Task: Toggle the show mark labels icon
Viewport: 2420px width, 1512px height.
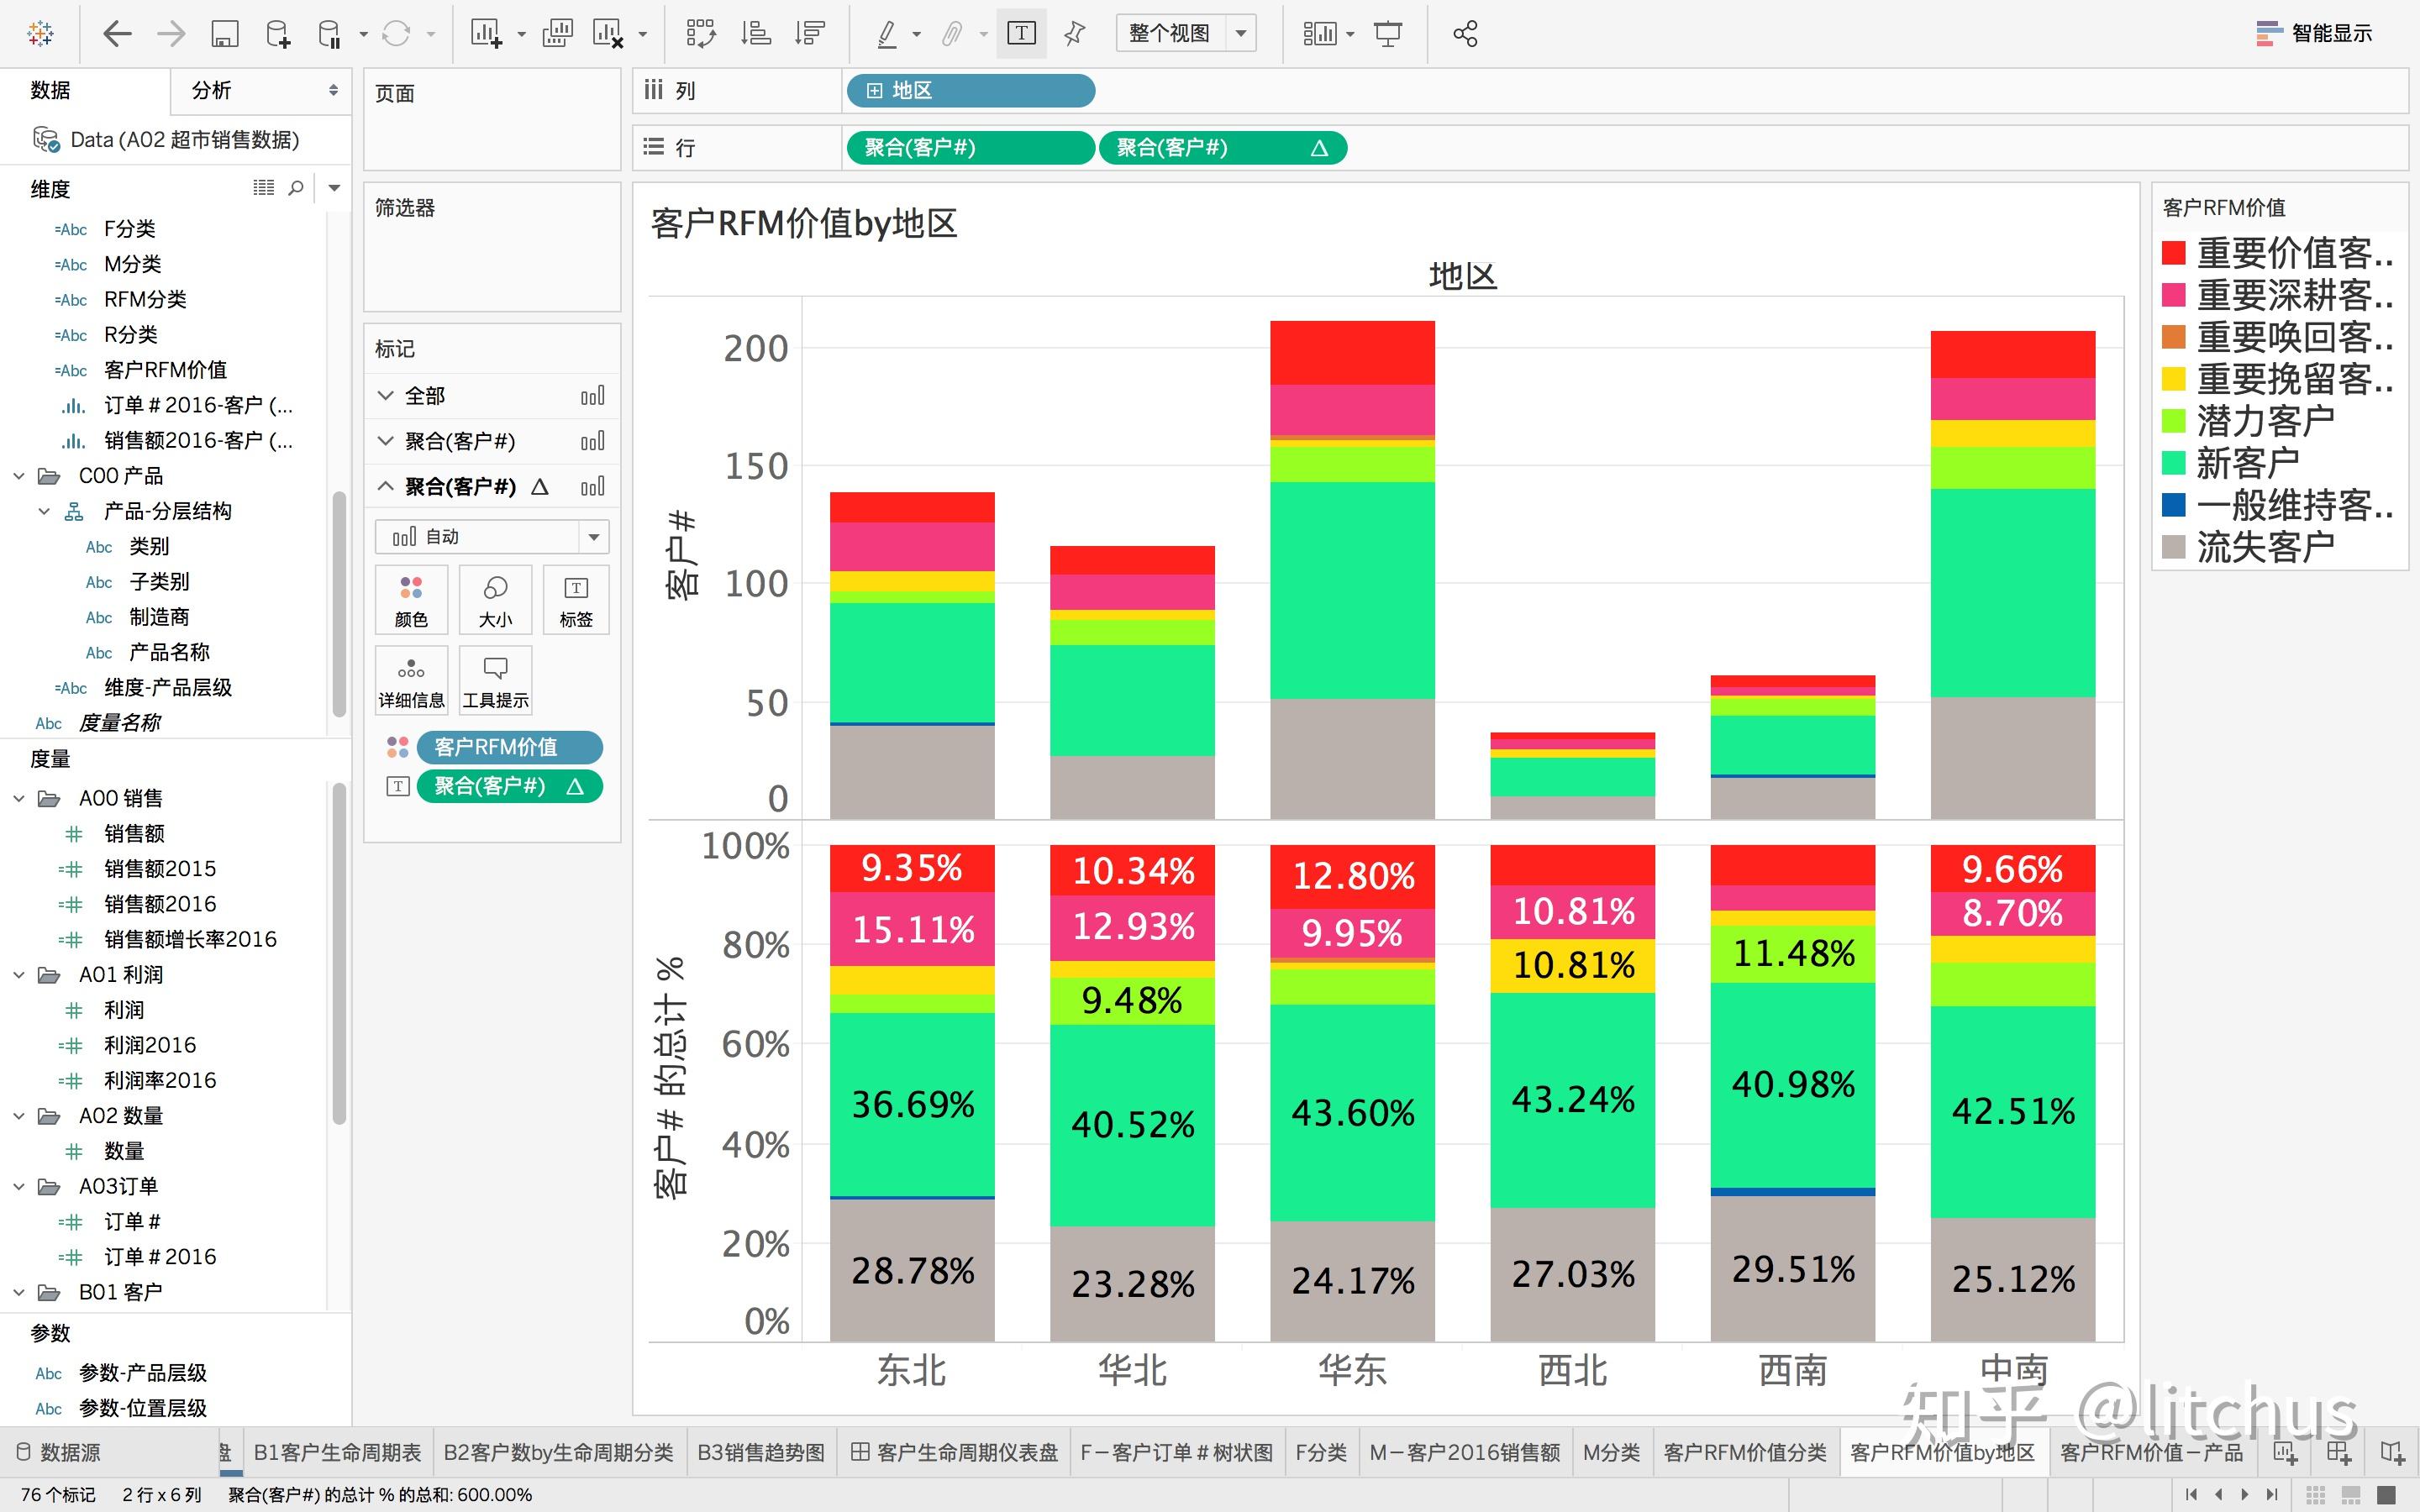Action: click(x=1021, y=34)
